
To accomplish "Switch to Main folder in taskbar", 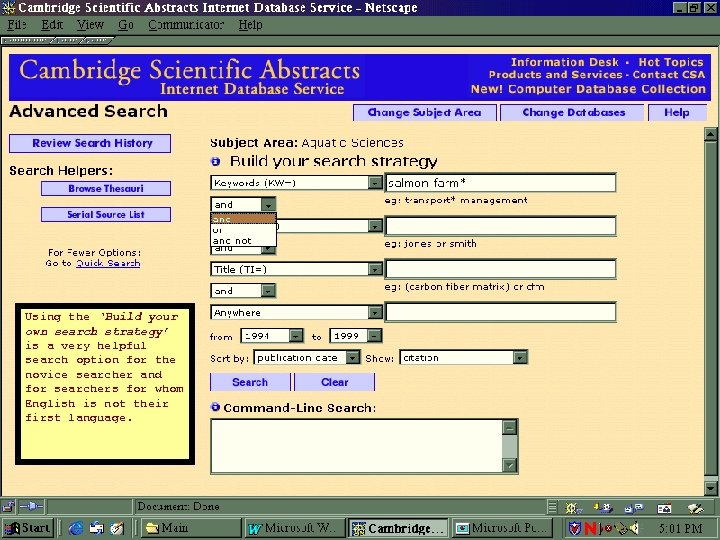I will click(x=190, y=529).
